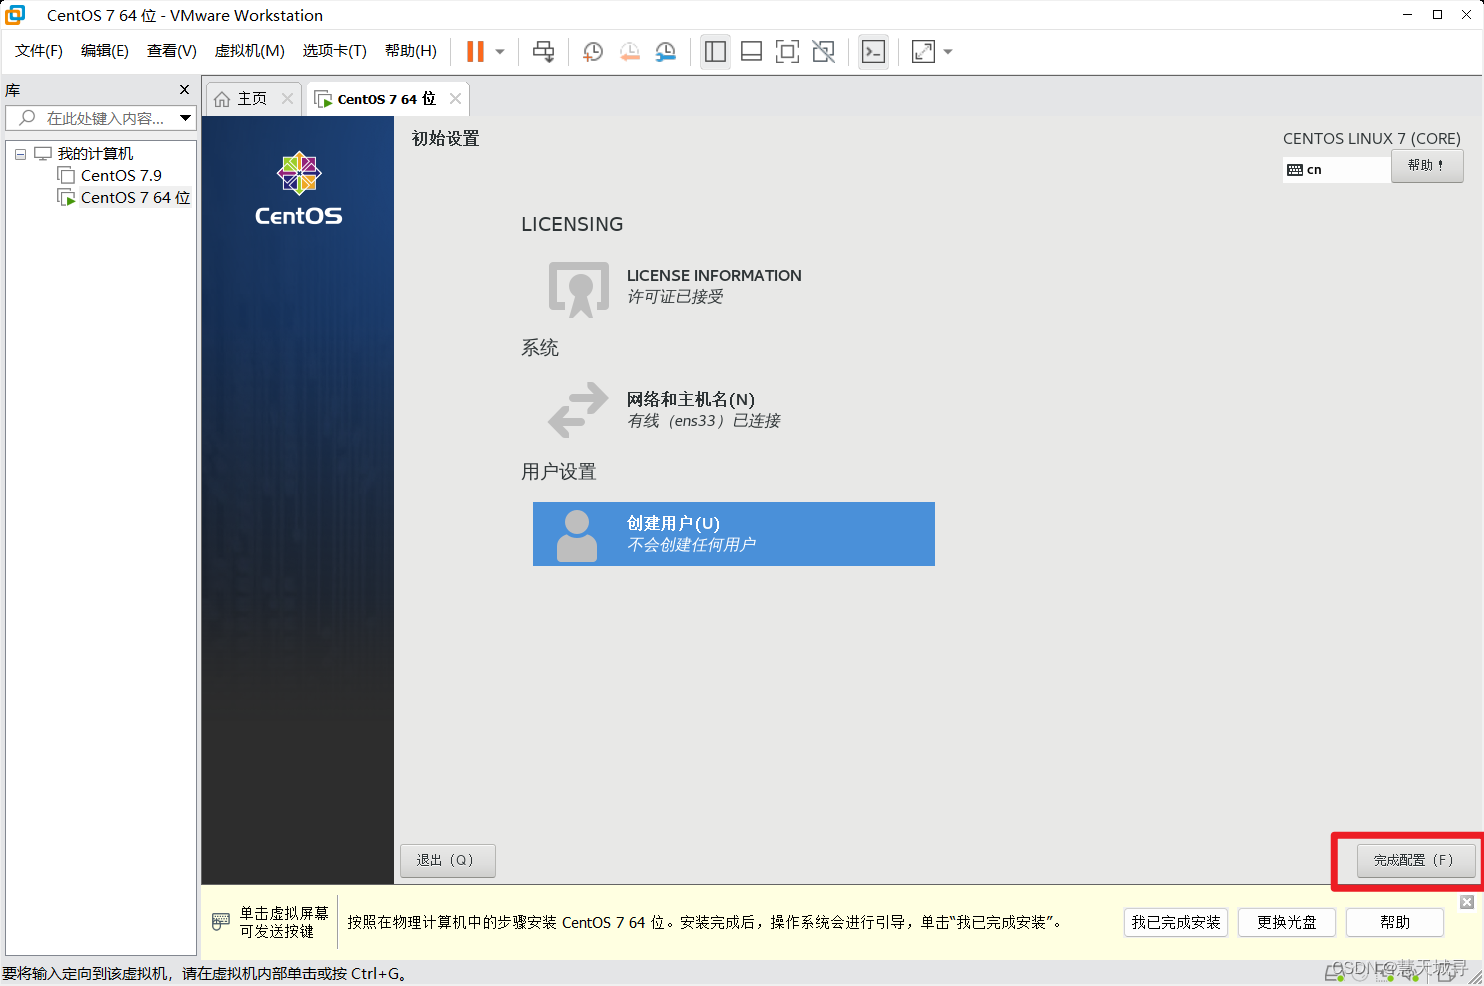
Task: Click the installer 帮助！ button
Action: (x=1427, y=166)
